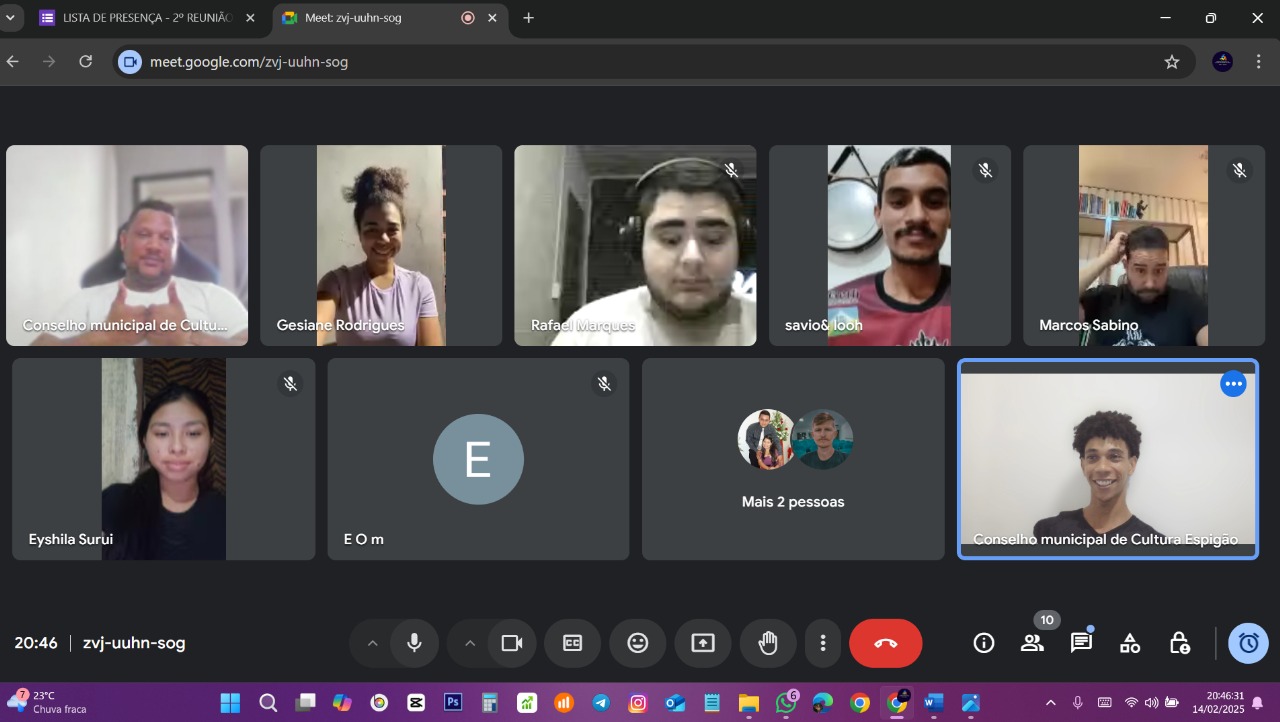Open Task View on taskbar
The width and height of the screenshot is (1280, 722).
click(305, 703)
